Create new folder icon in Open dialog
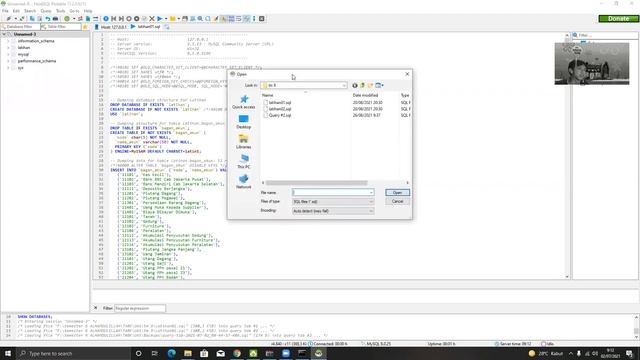The image size is (640, 360). click(x=370, y=85)
